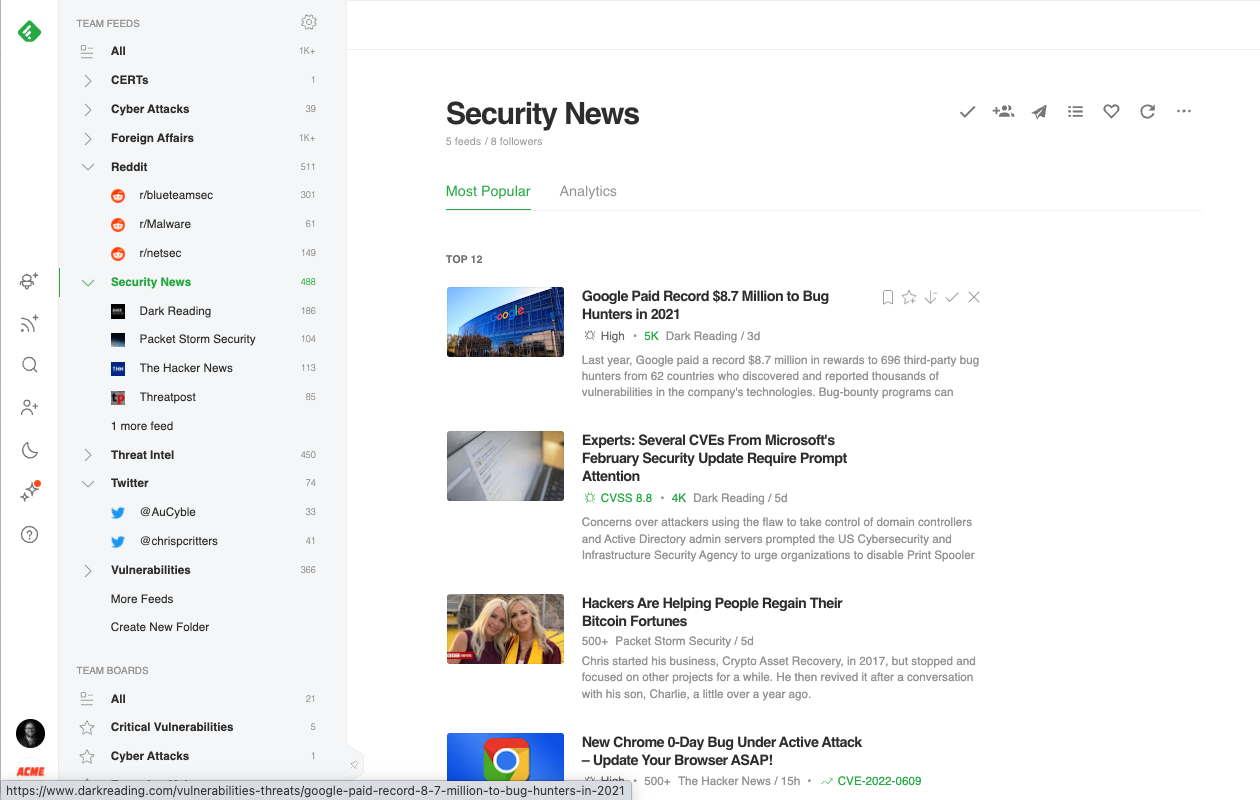Click the Create New Folder link
Screen dimensions: 1260x800
pos(160,627)
